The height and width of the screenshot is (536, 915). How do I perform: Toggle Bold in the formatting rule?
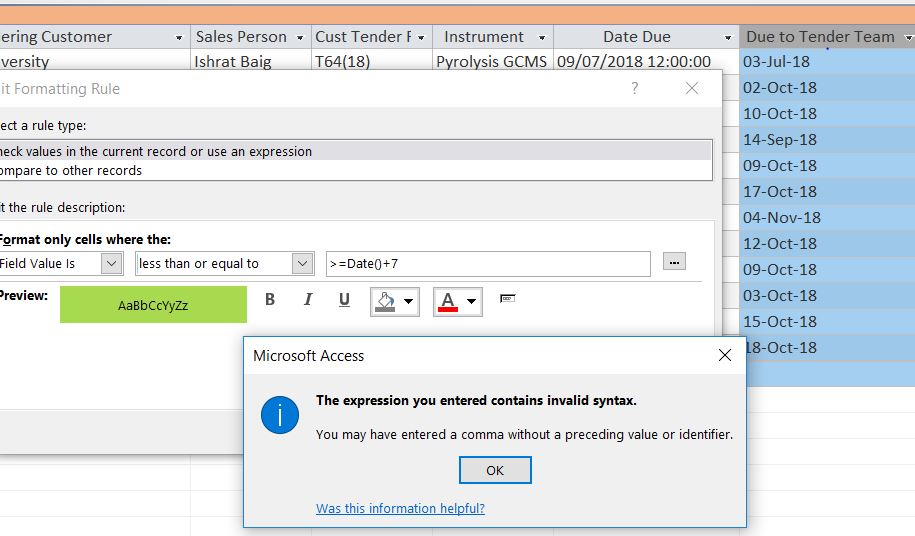tap(270, 300)
